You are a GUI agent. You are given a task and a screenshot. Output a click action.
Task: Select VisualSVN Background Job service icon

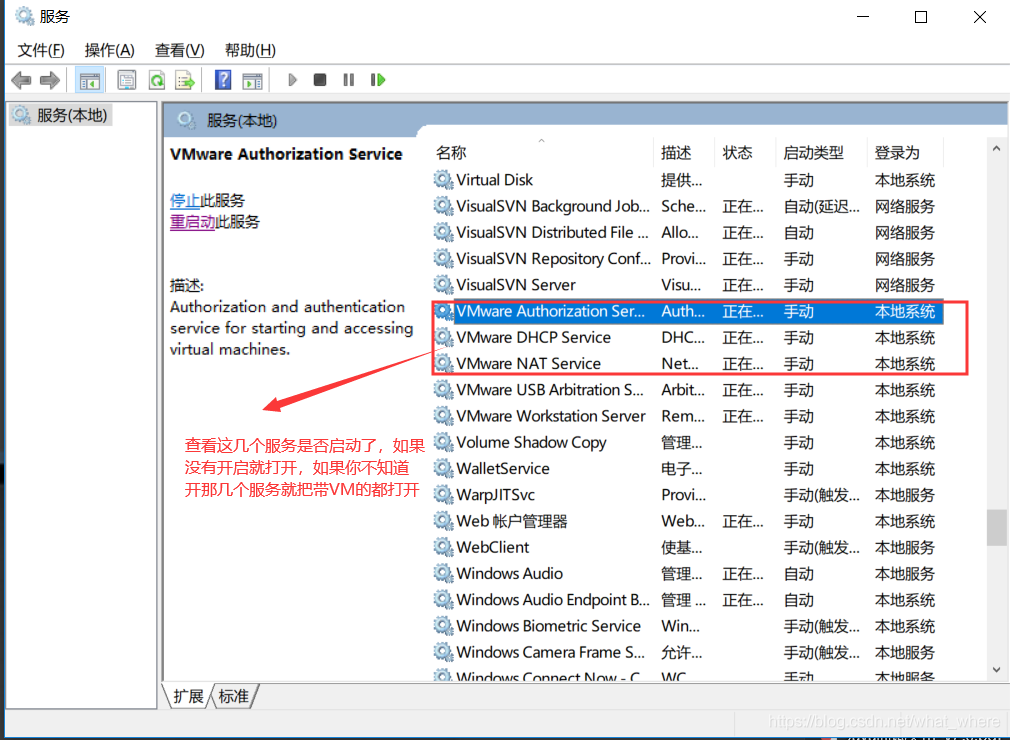443,206
